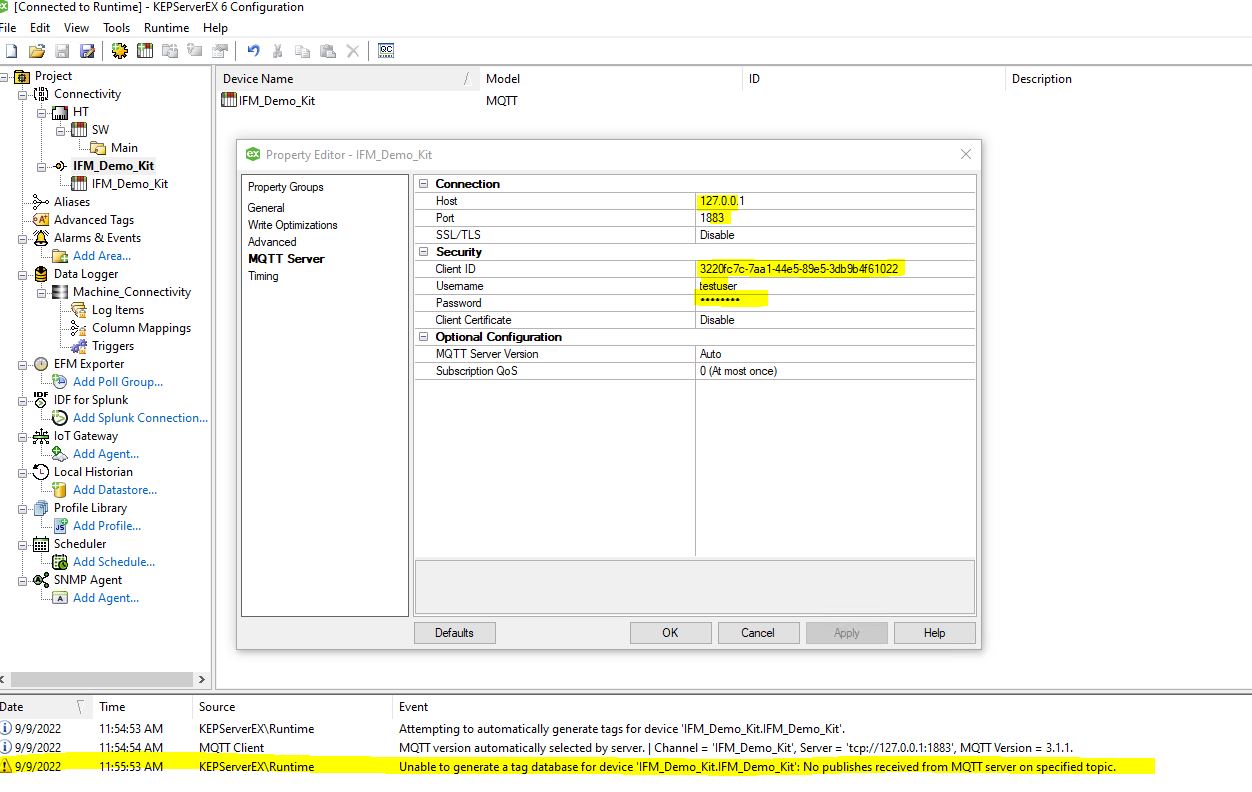The width and height of the screenshot is (1252, 792).
Task: Click the Undo arrow toolbar icon
Action: (x=253, y=51)
